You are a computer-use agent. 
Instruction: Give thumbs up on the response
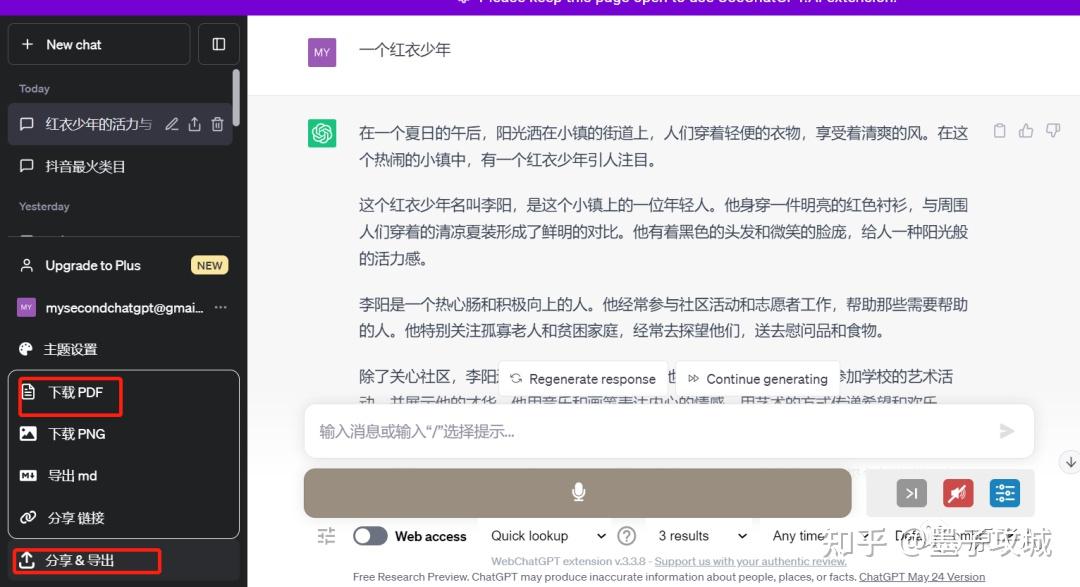1026,131
